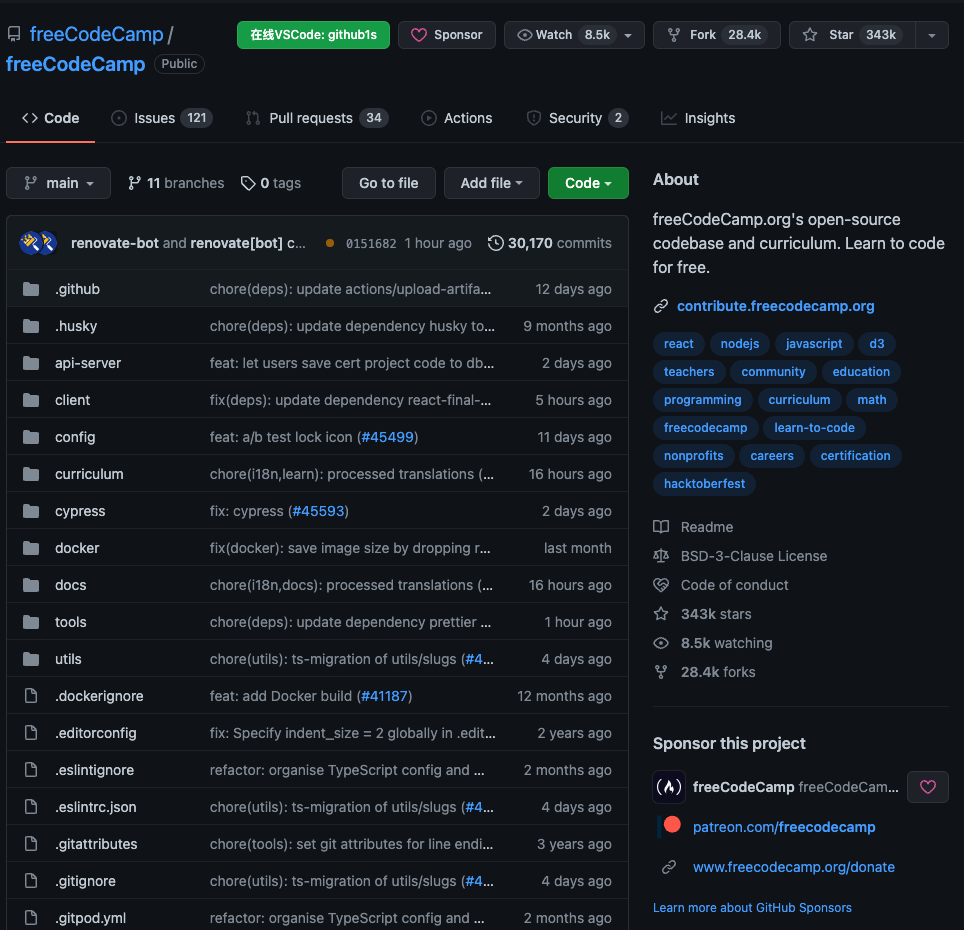964x930 pixels.
Task: Click the api-server folder icon
Action: (x=31, y=363)
